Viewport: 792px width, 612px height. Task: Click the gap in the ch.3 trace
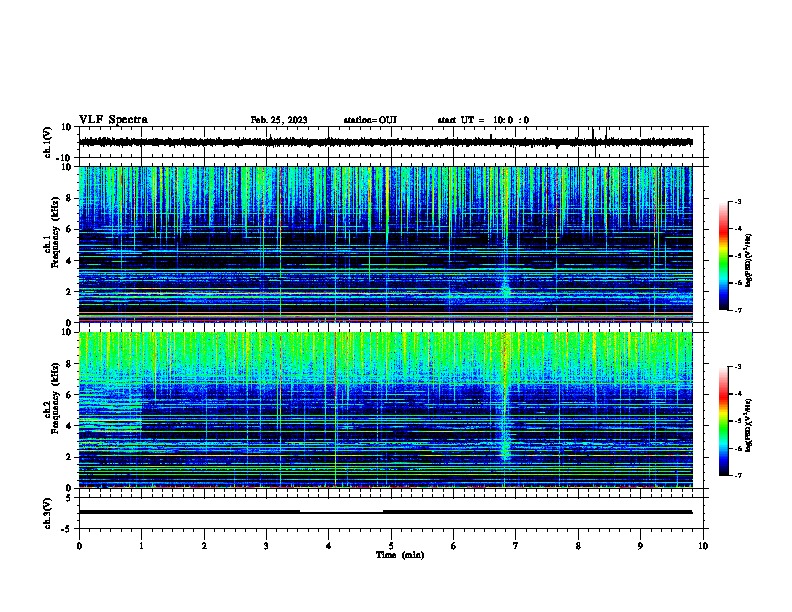pyautogui.click(x=341, y=512)
